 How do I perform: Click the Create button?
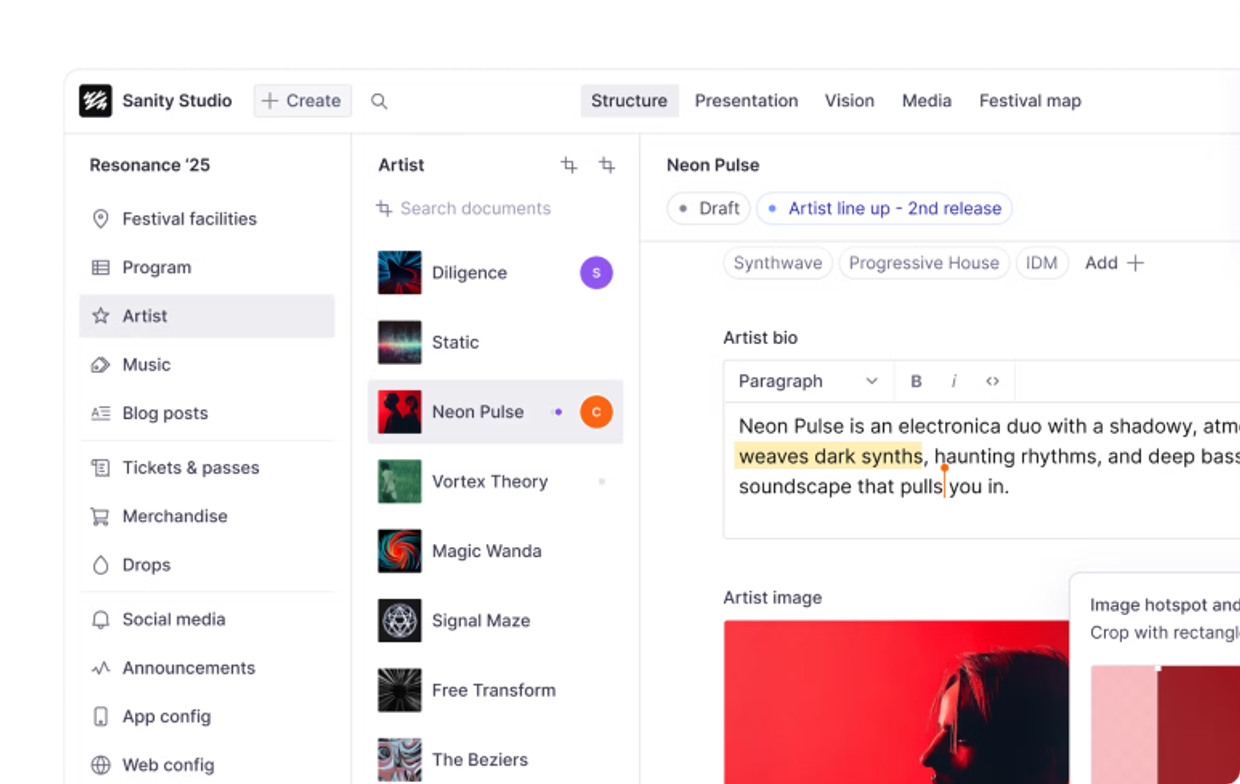click(x=303, y=101)
